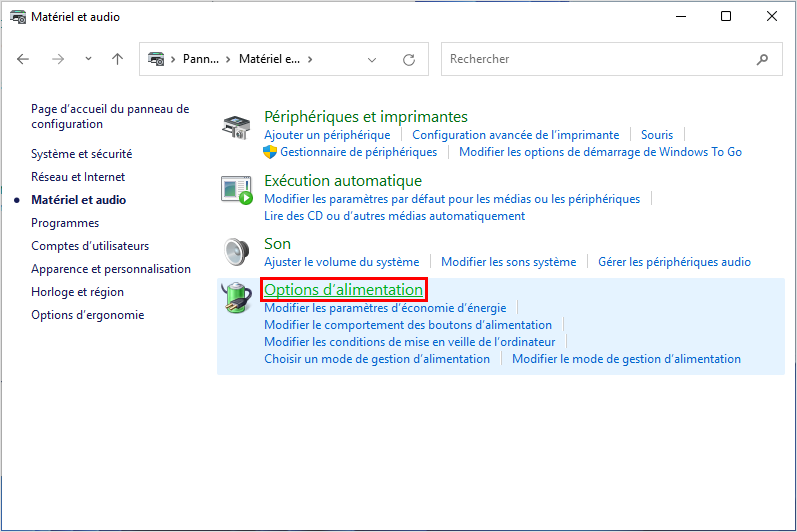Click the Back arrow button
The image size is (797, 532).
[23, 59]
